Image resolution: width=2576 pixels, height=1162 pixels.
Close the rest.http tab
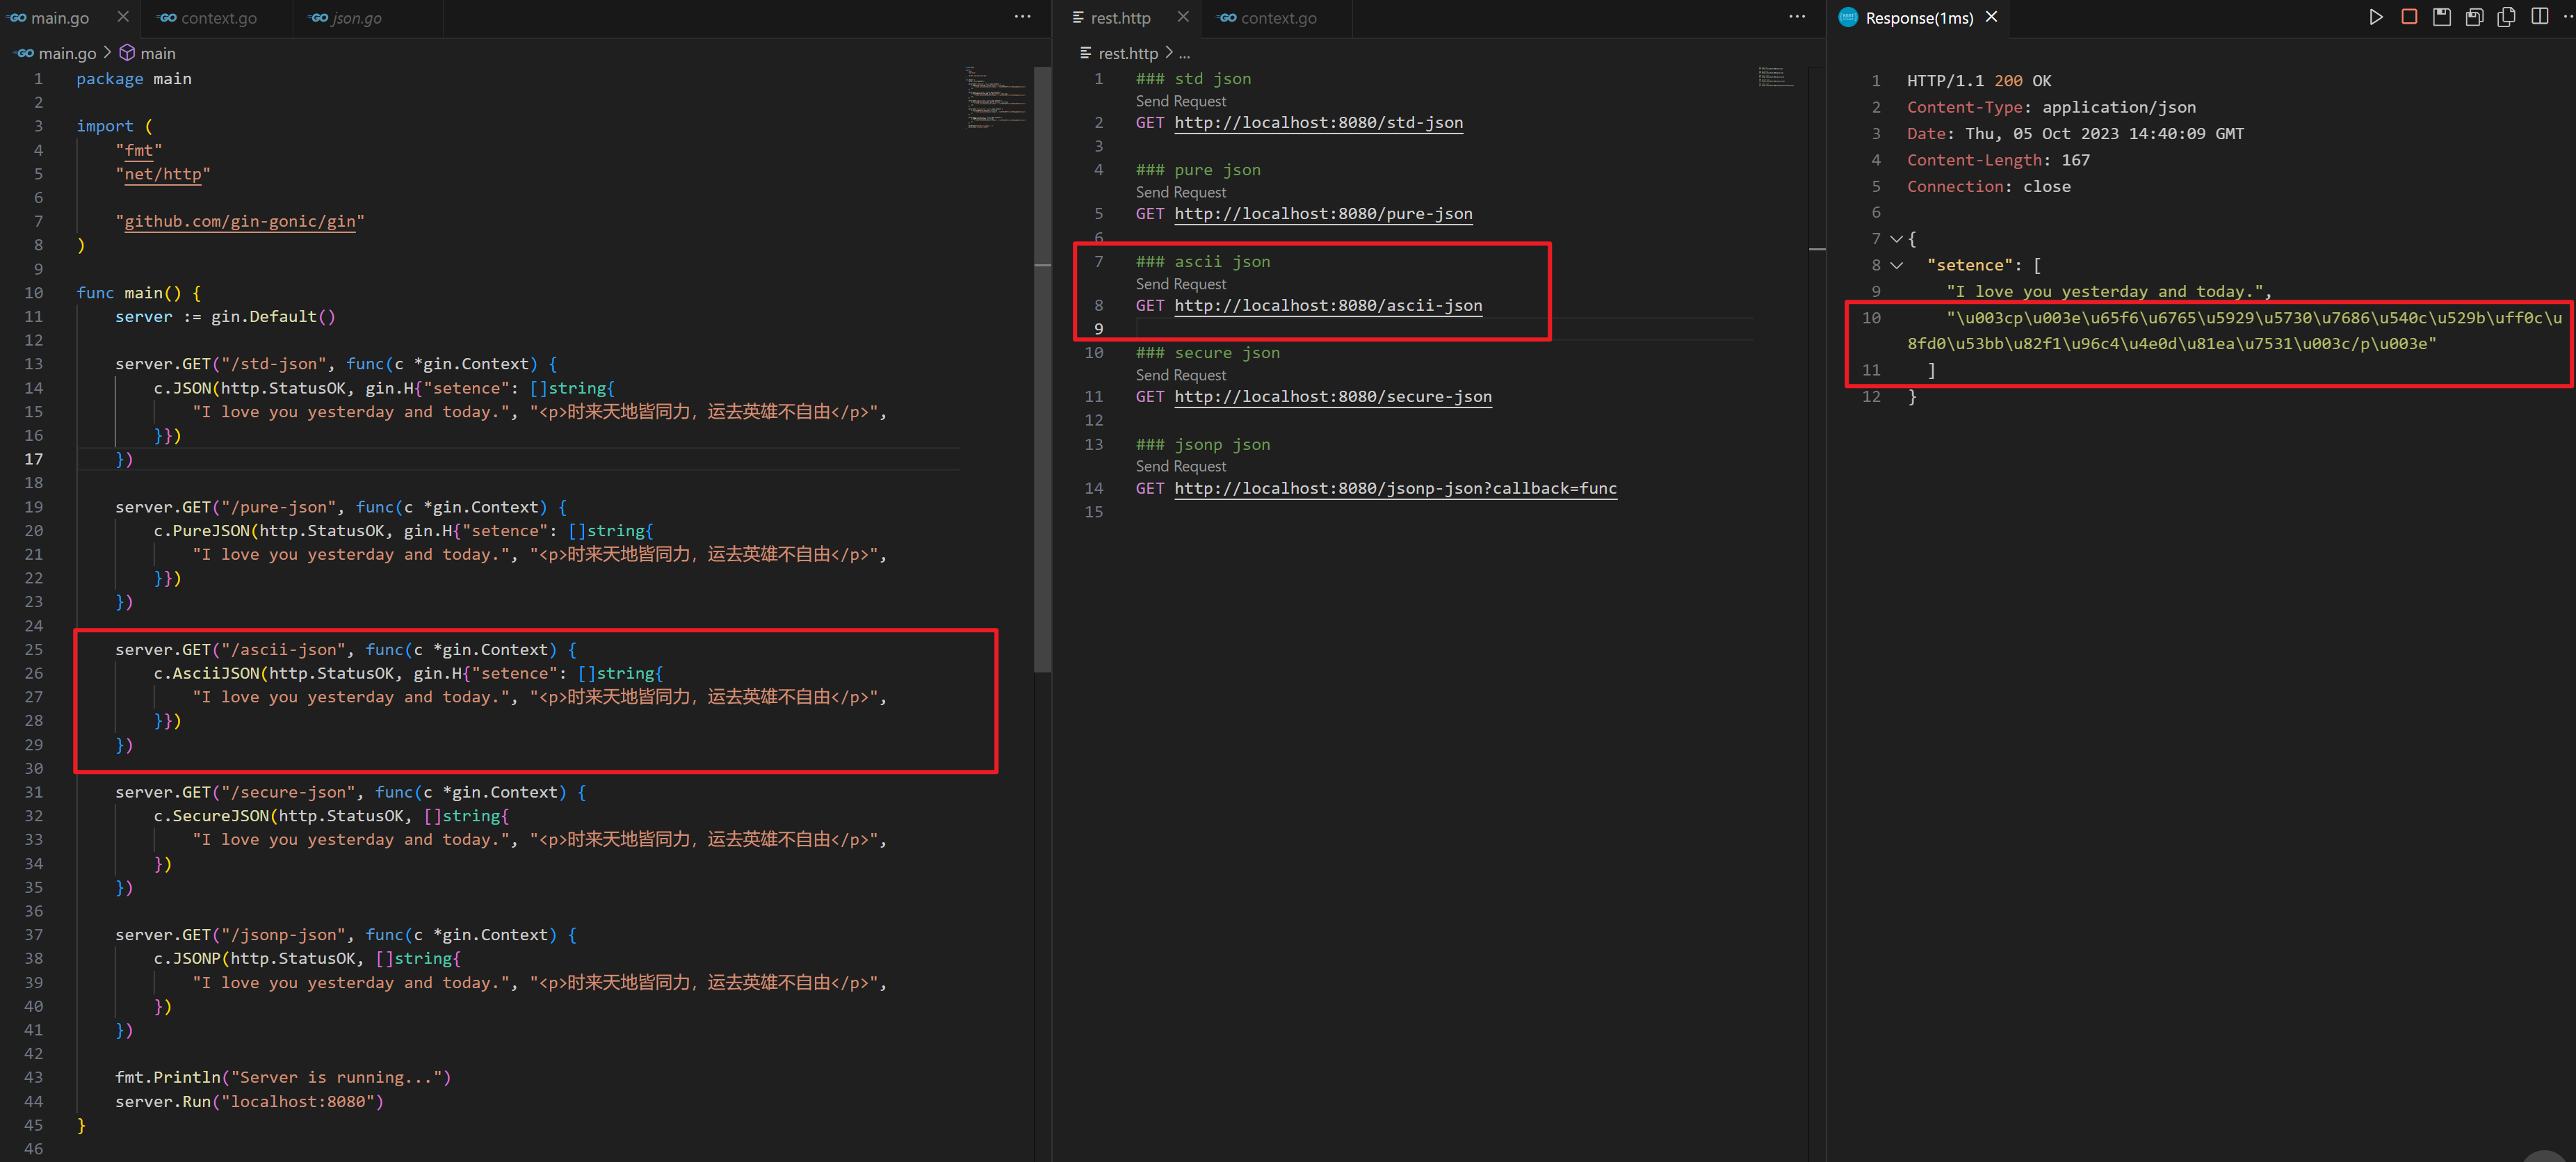(1183, 17)
